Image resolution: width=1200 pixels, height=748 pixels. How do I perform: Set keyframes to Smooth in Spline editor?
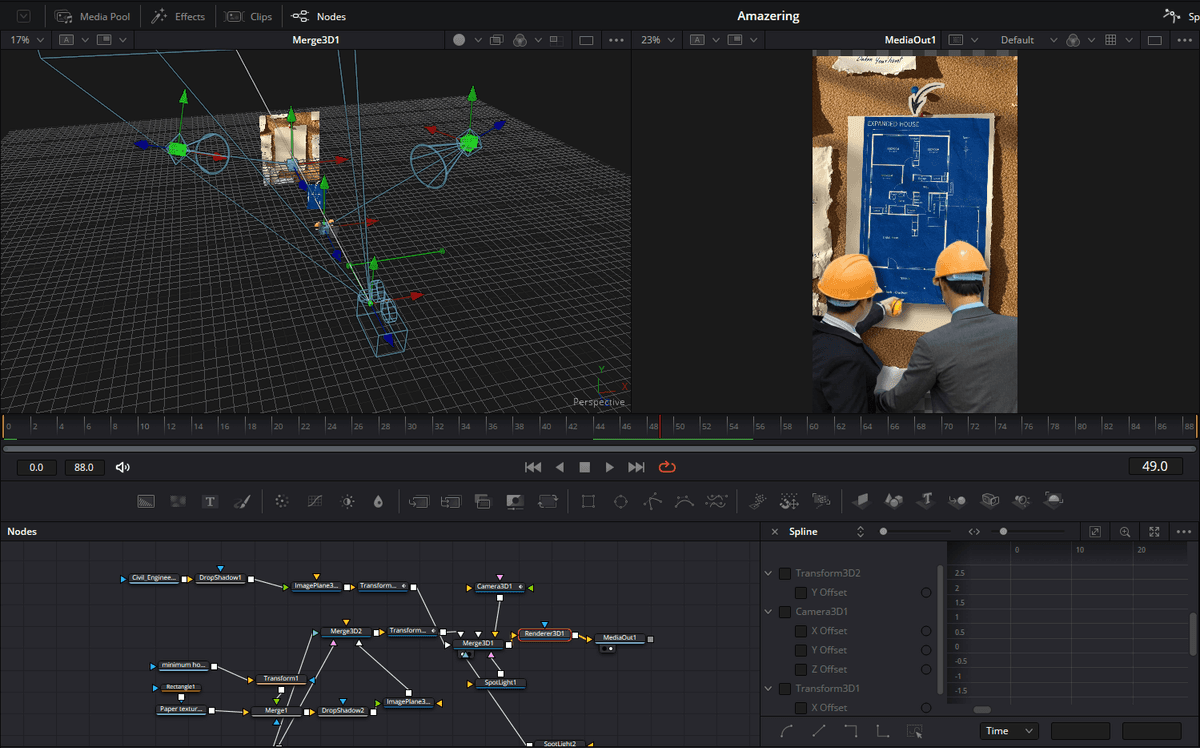click(x=787, y=731)
